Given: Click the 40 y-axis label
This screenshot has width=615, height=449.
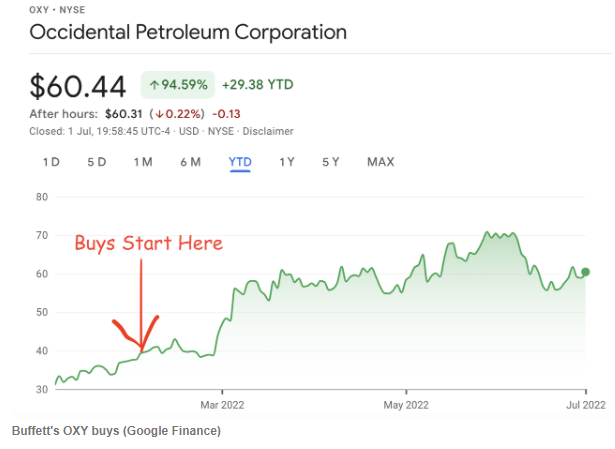Looking at the screenshot, I should (x=42, y=351).
